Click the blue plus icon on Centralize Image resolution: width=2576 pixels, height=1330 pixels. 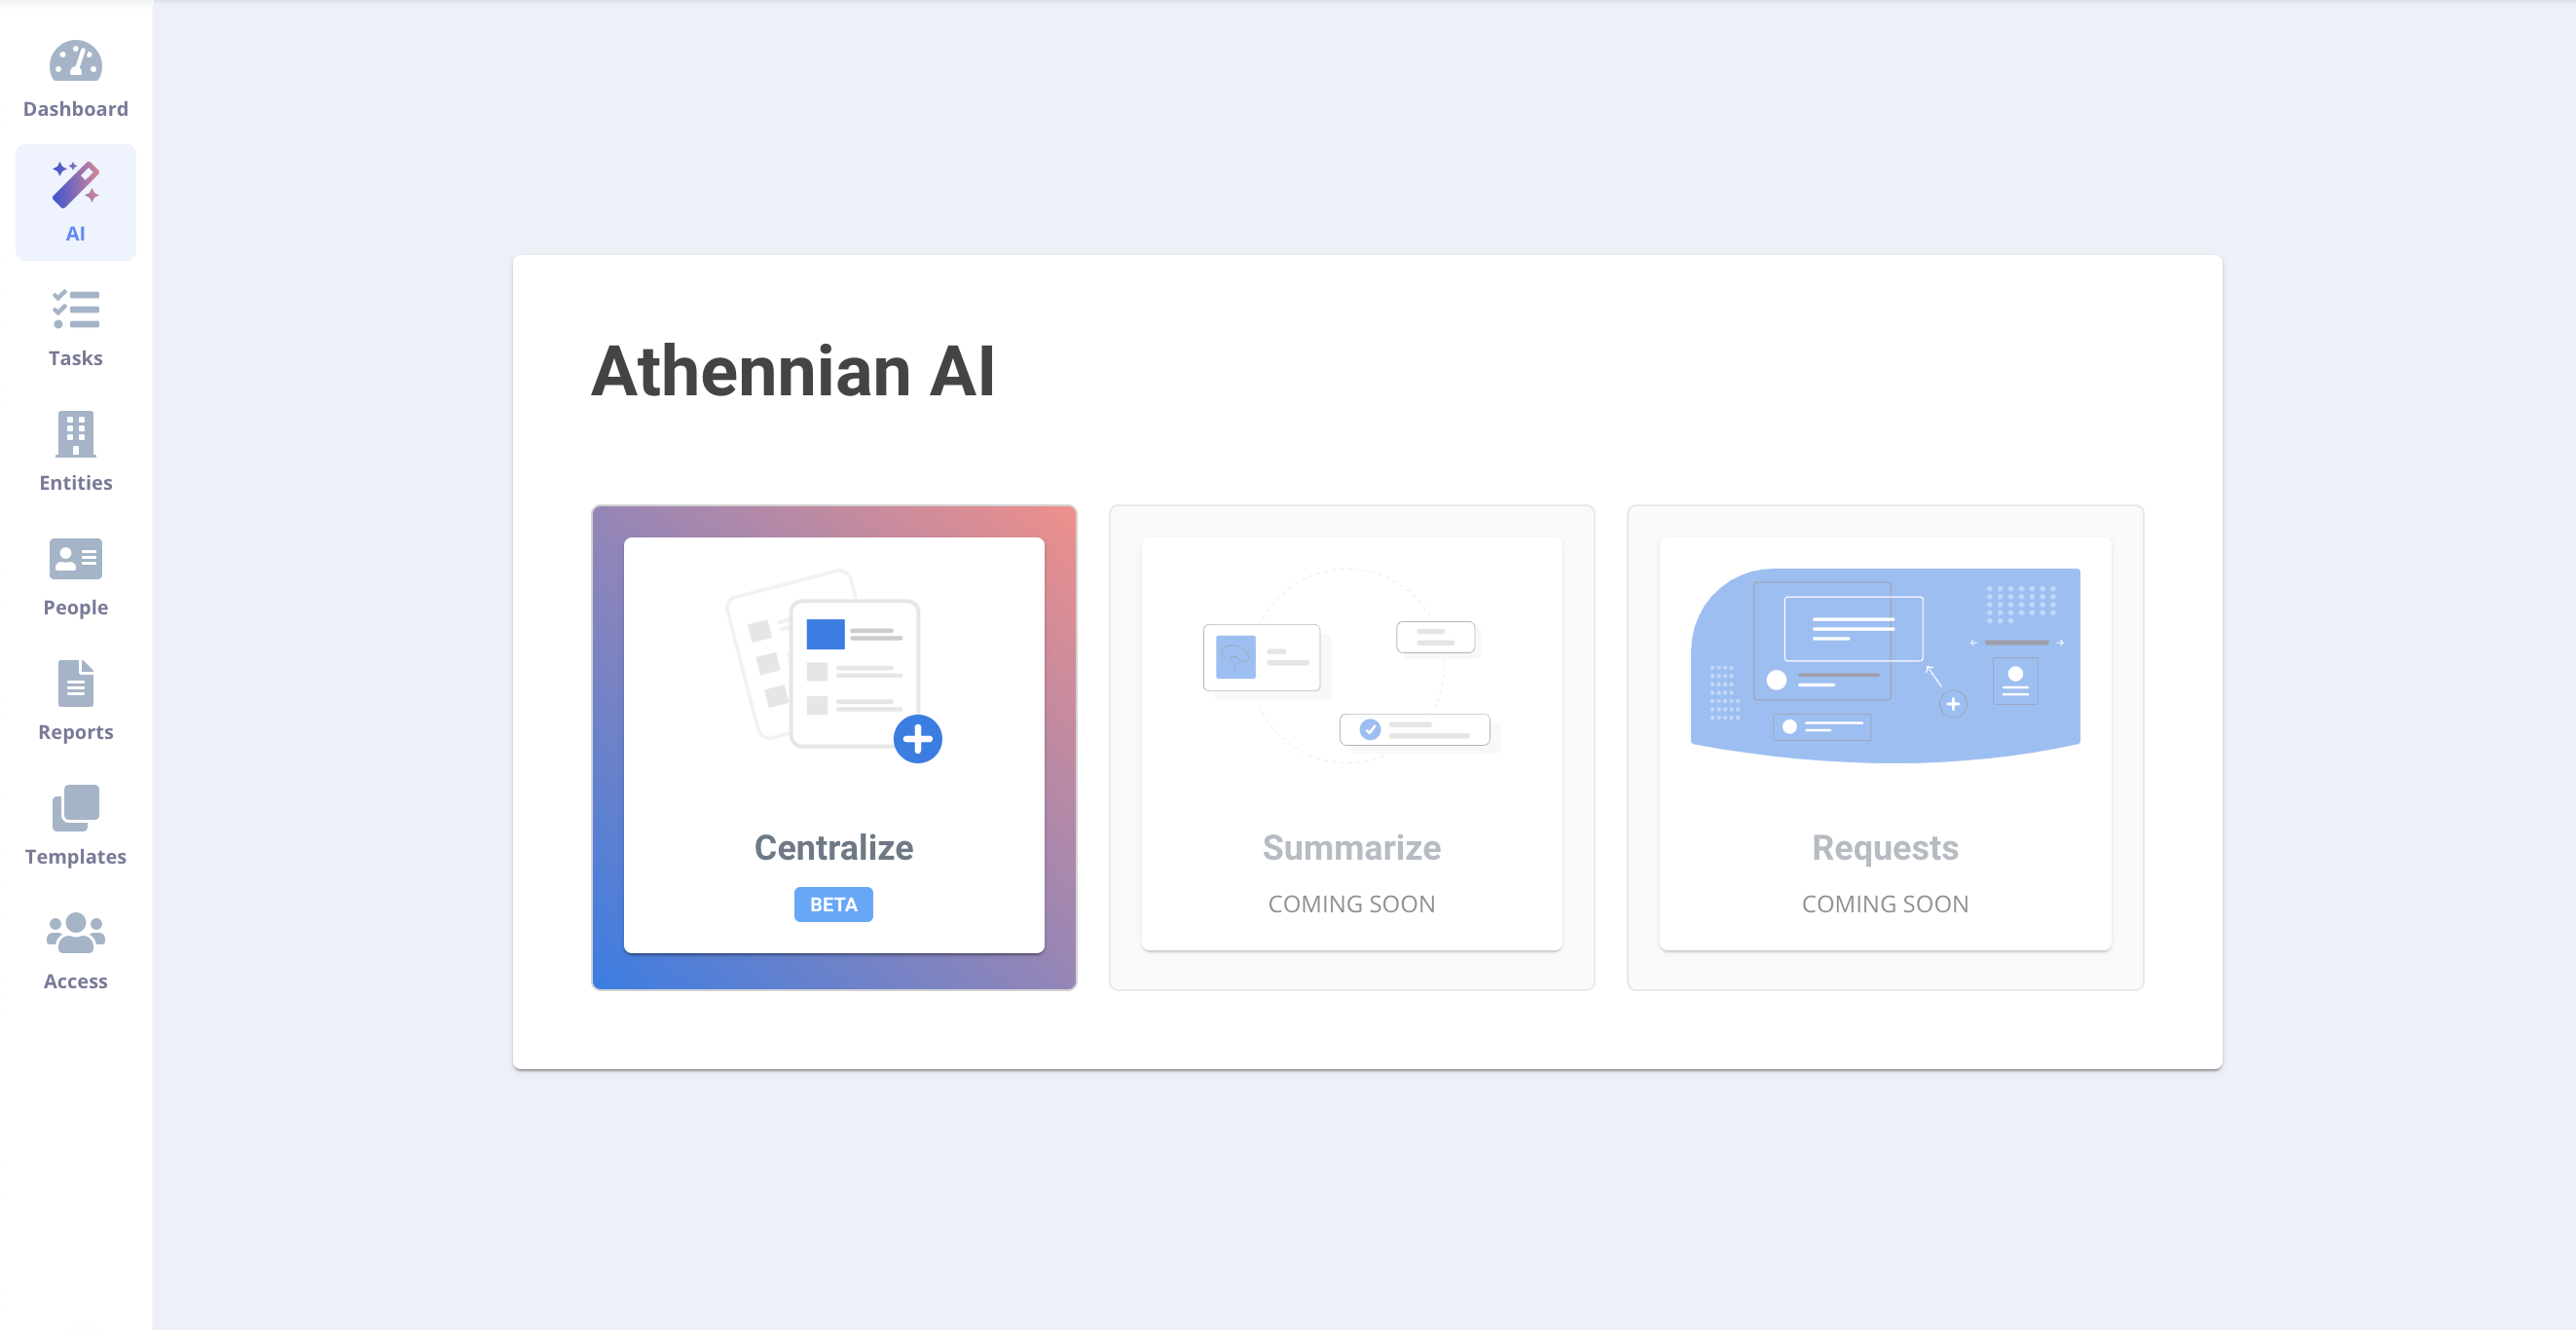918,739
